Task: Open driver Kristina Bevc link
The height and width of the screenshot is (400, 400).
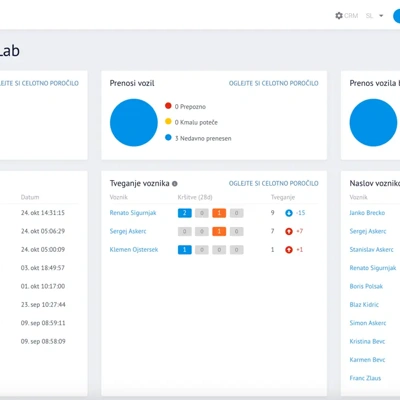Action: click(x=367, y=341)
